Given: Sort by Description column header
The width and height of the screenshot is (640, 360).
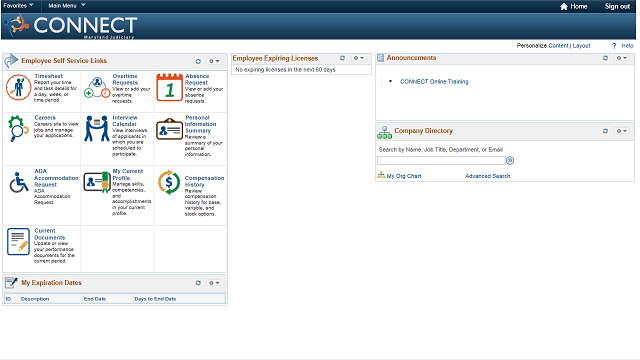Looking at the screenshot, I should (35, 299).
